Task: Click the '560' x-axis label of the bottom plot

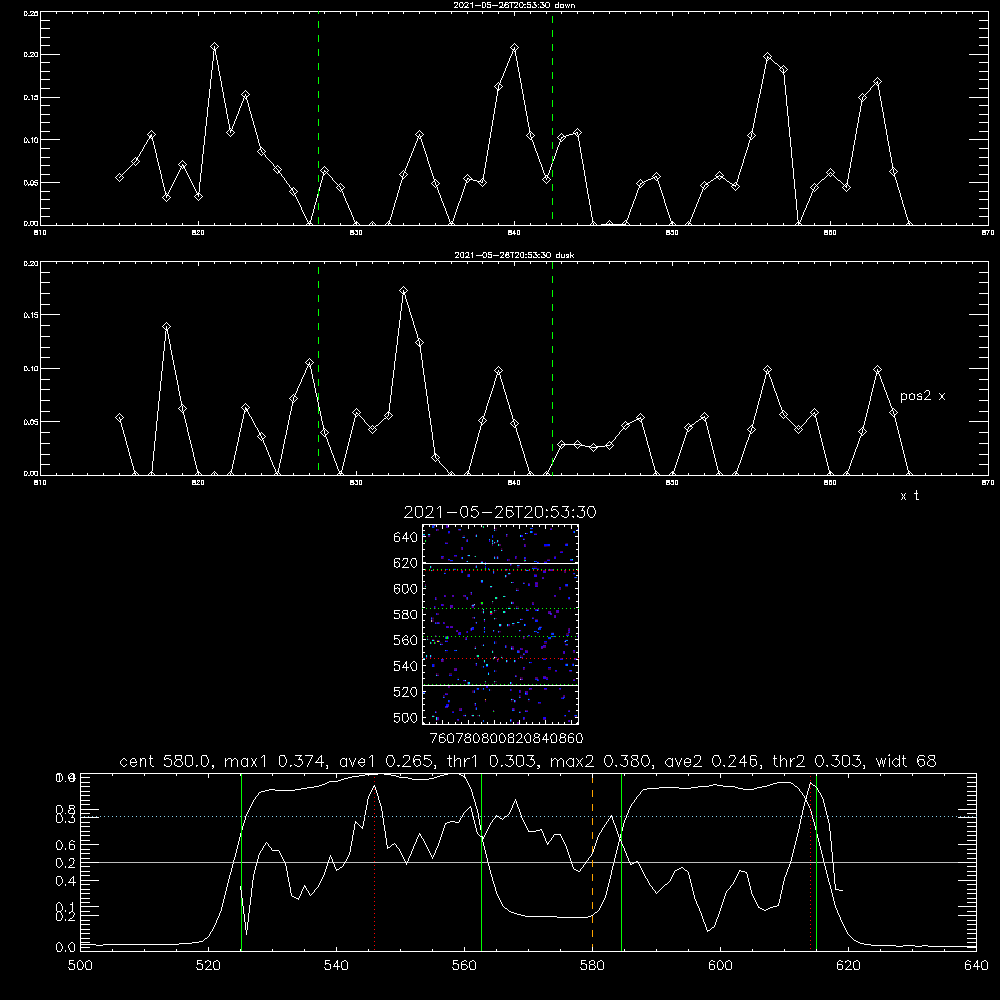Action: 464,966
